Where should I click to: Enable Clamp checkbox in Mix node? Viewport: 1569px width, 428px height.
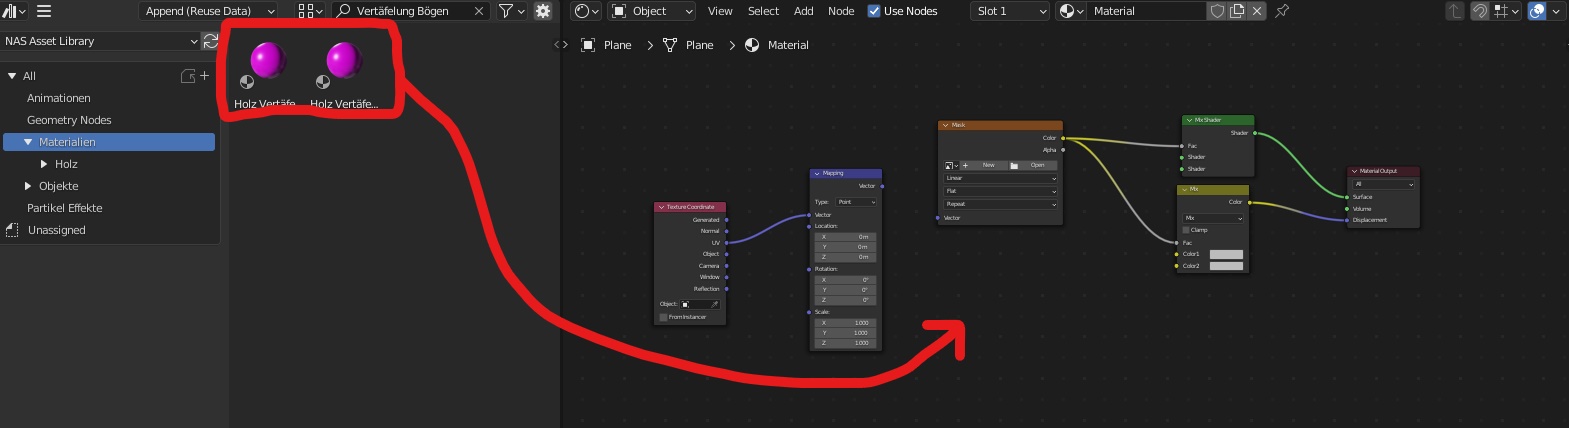[x=1186, y=230]
